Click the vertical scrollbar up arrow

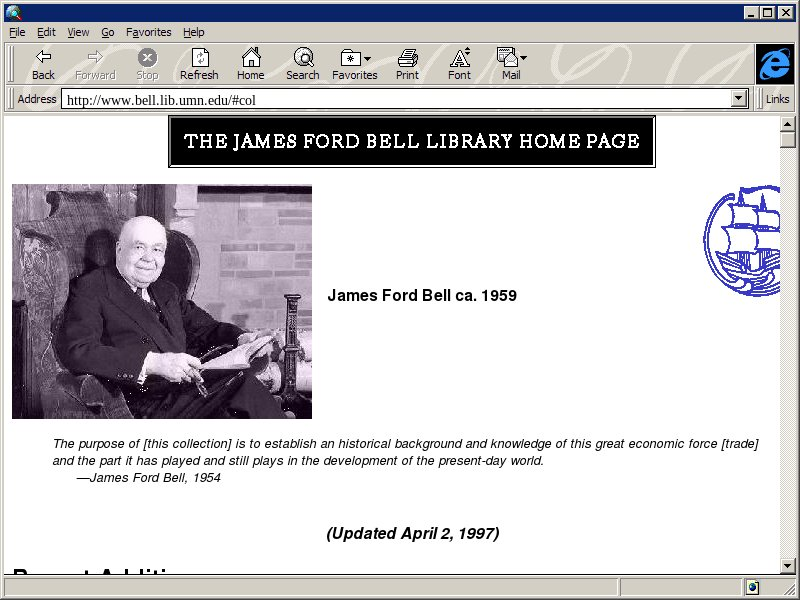click(x=788, y=124)
